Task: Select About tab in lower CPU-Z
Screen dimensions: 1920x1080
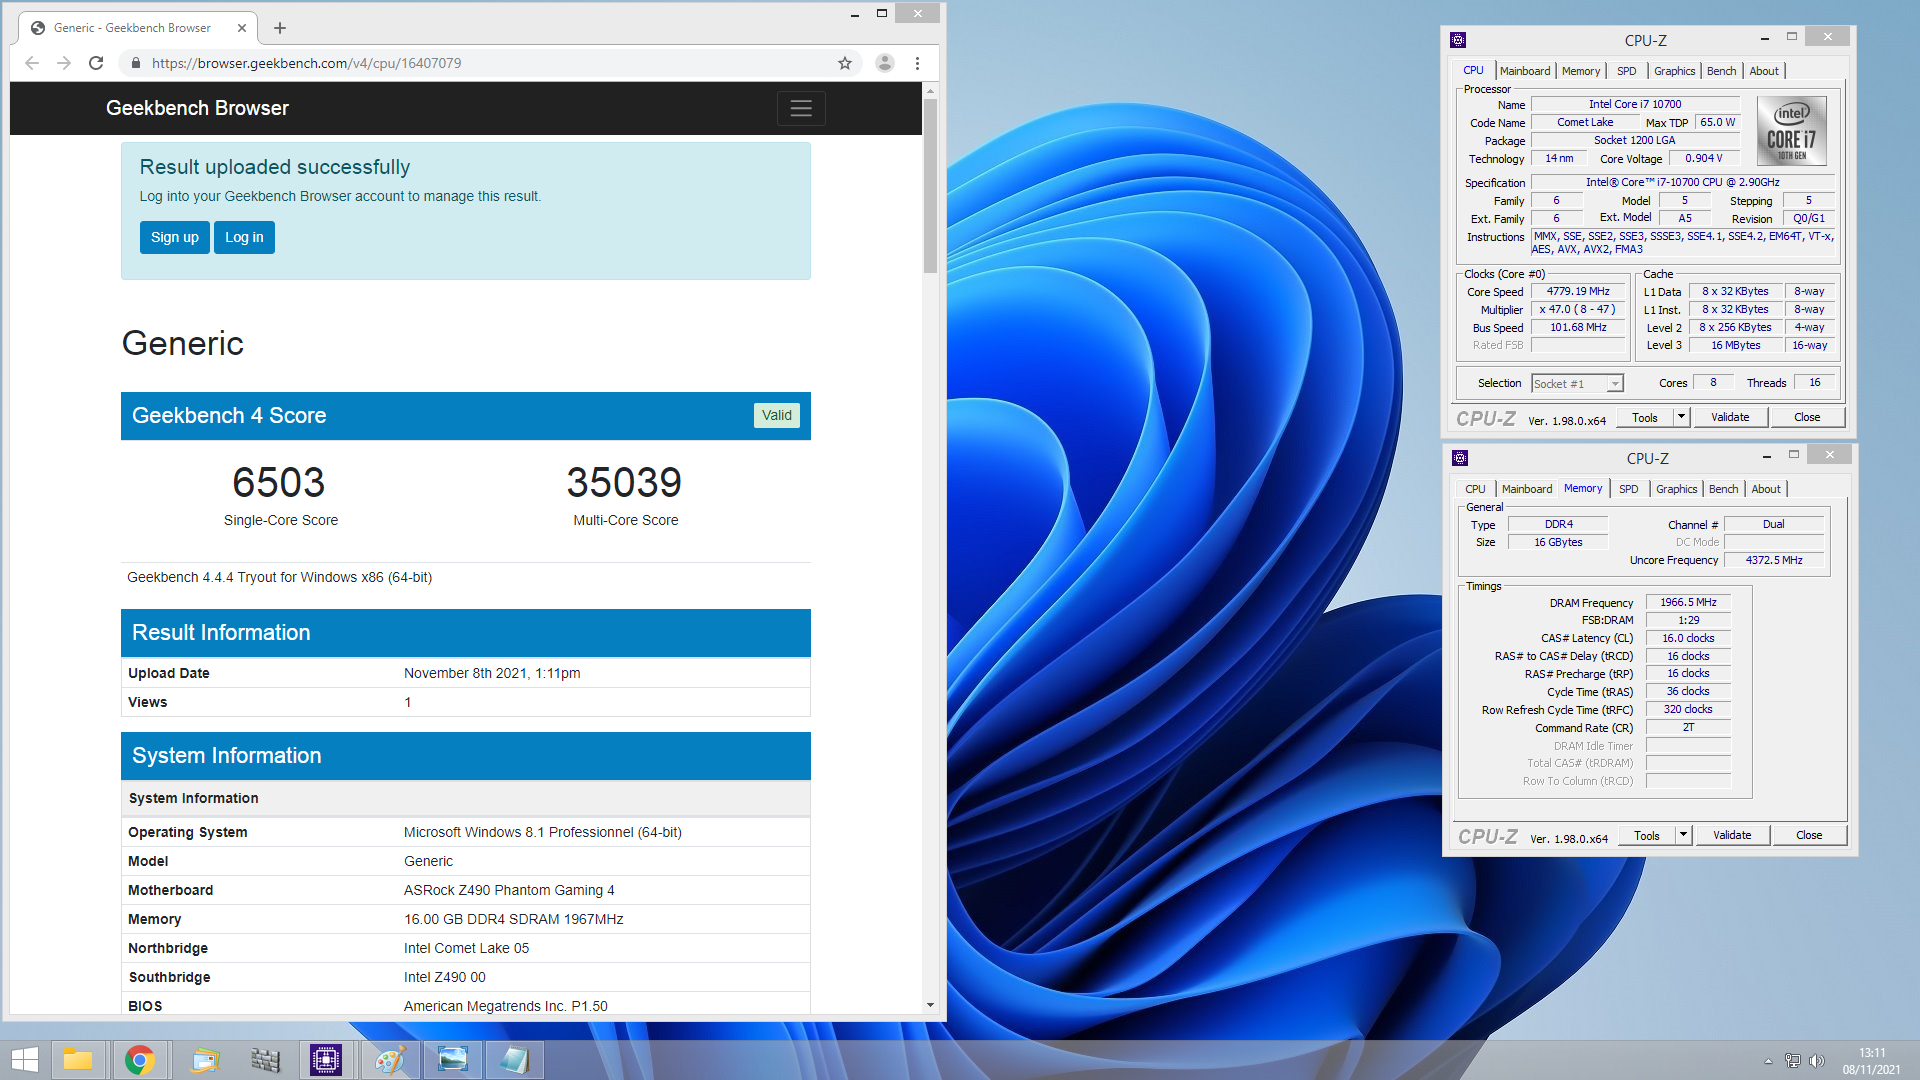Action: coord(1766,489)
